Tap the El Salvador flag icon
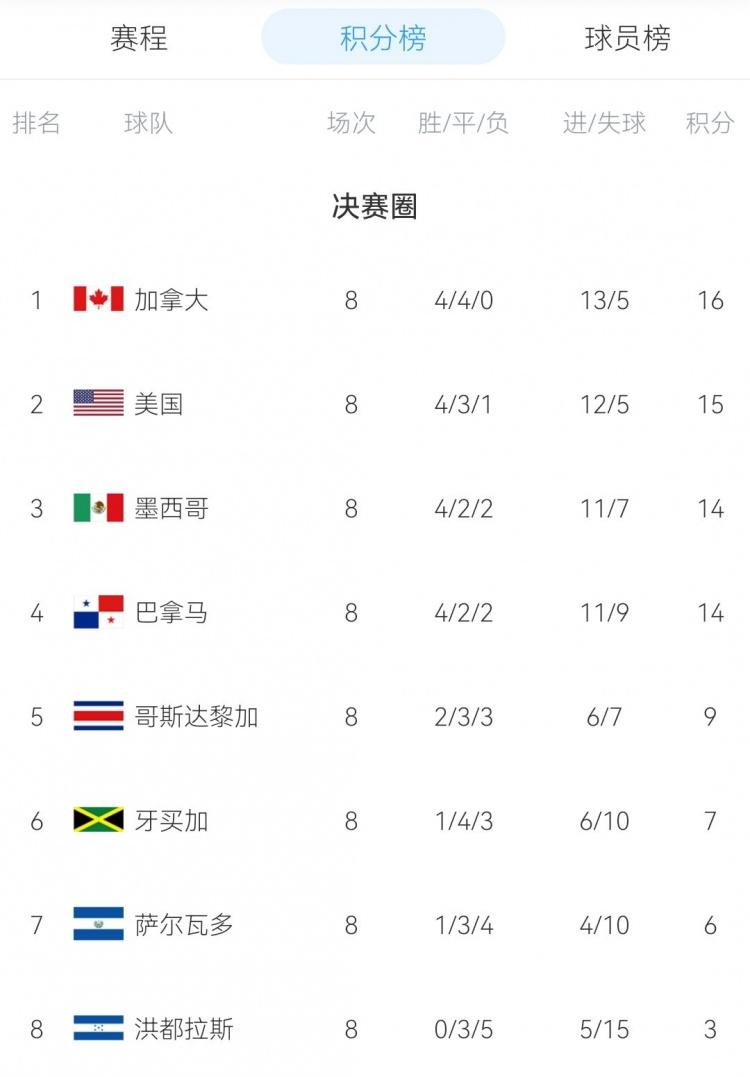 coord(98,924)
